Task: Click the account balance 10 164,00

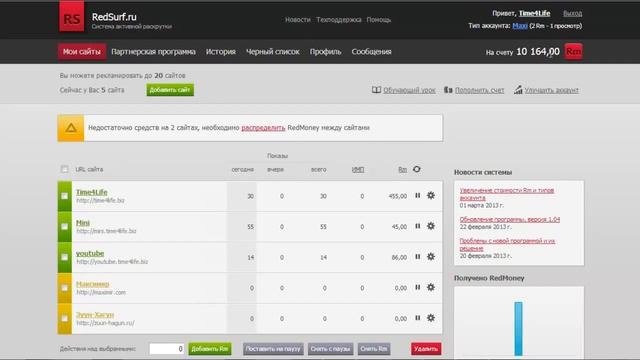Action: point(538,52)
